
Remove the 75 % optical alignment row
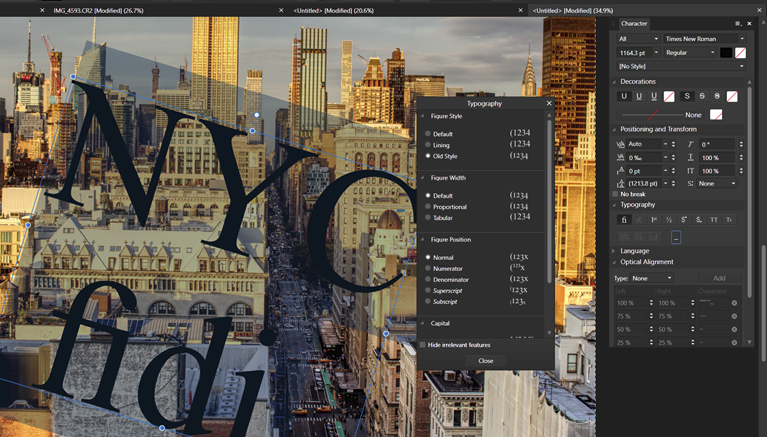pyautogui.click(x=734, y=317)
